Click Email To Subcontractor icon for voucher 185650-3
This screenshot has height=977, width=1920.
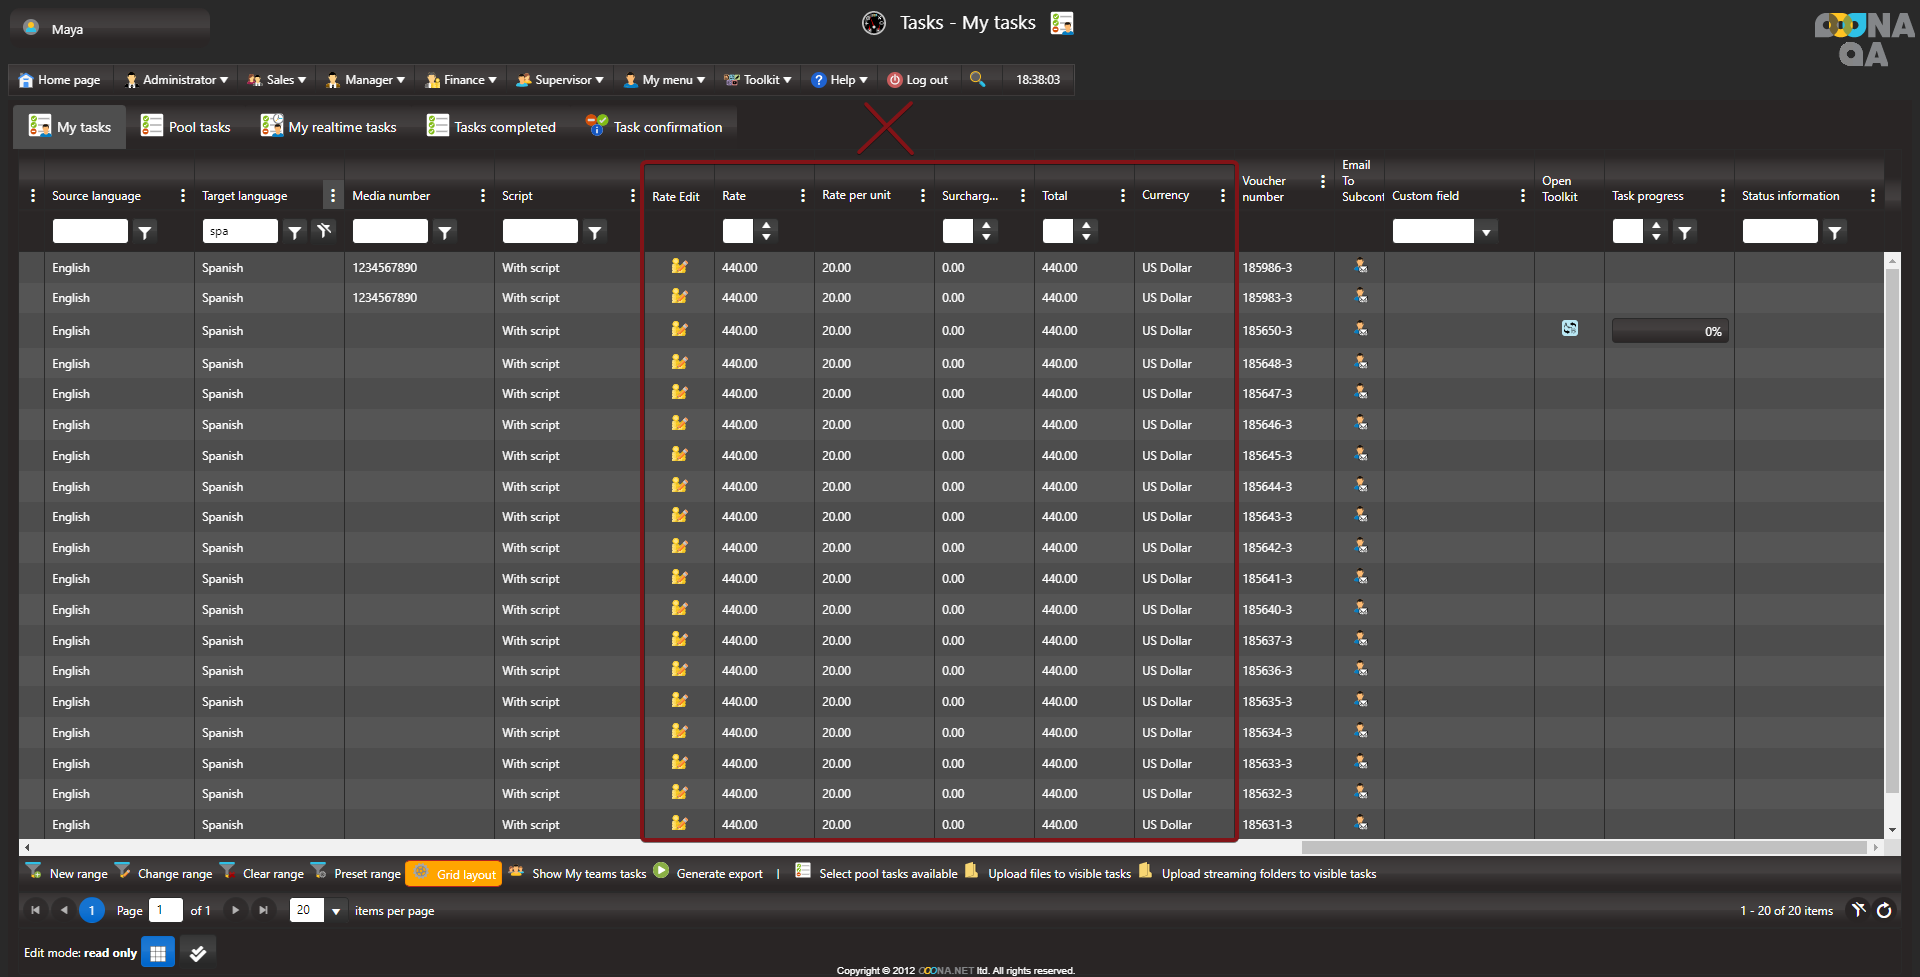tap(1360, 329)
